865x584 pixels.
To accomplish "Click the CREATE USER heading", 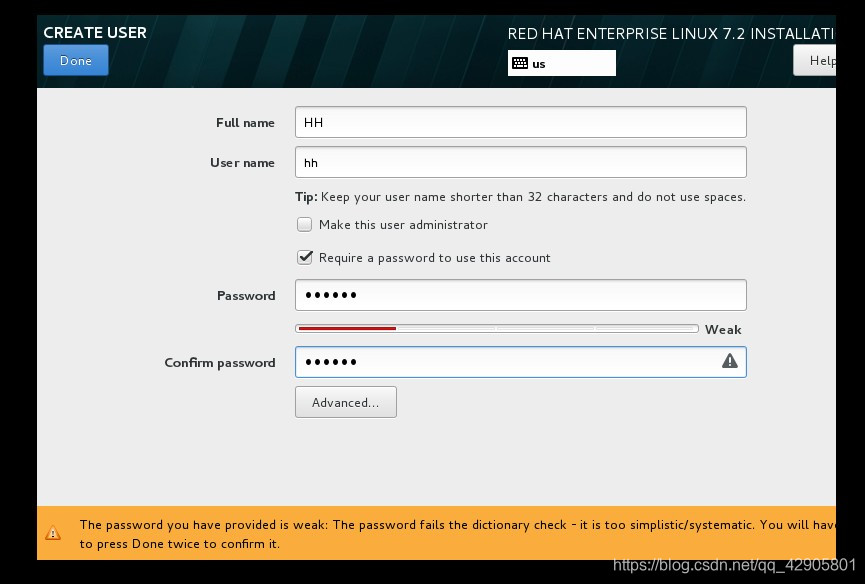I will click(x=95, y=33).
